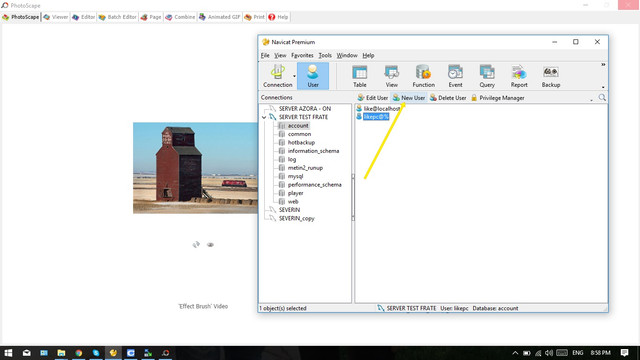The width and height of the screenshot is (640, 360).
Task: Select the common database
Action: [299, 134]
